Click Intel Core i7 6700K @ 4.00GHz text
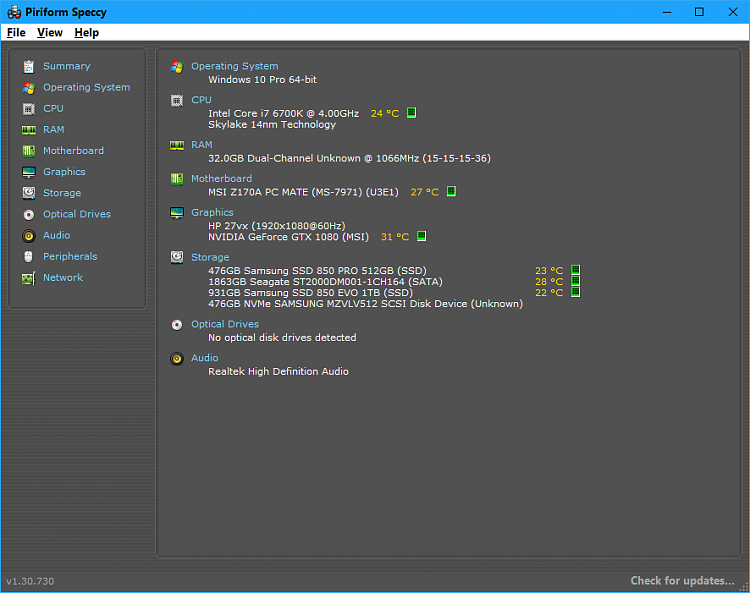Screen dimensions: 750x593 pos(284,113)
